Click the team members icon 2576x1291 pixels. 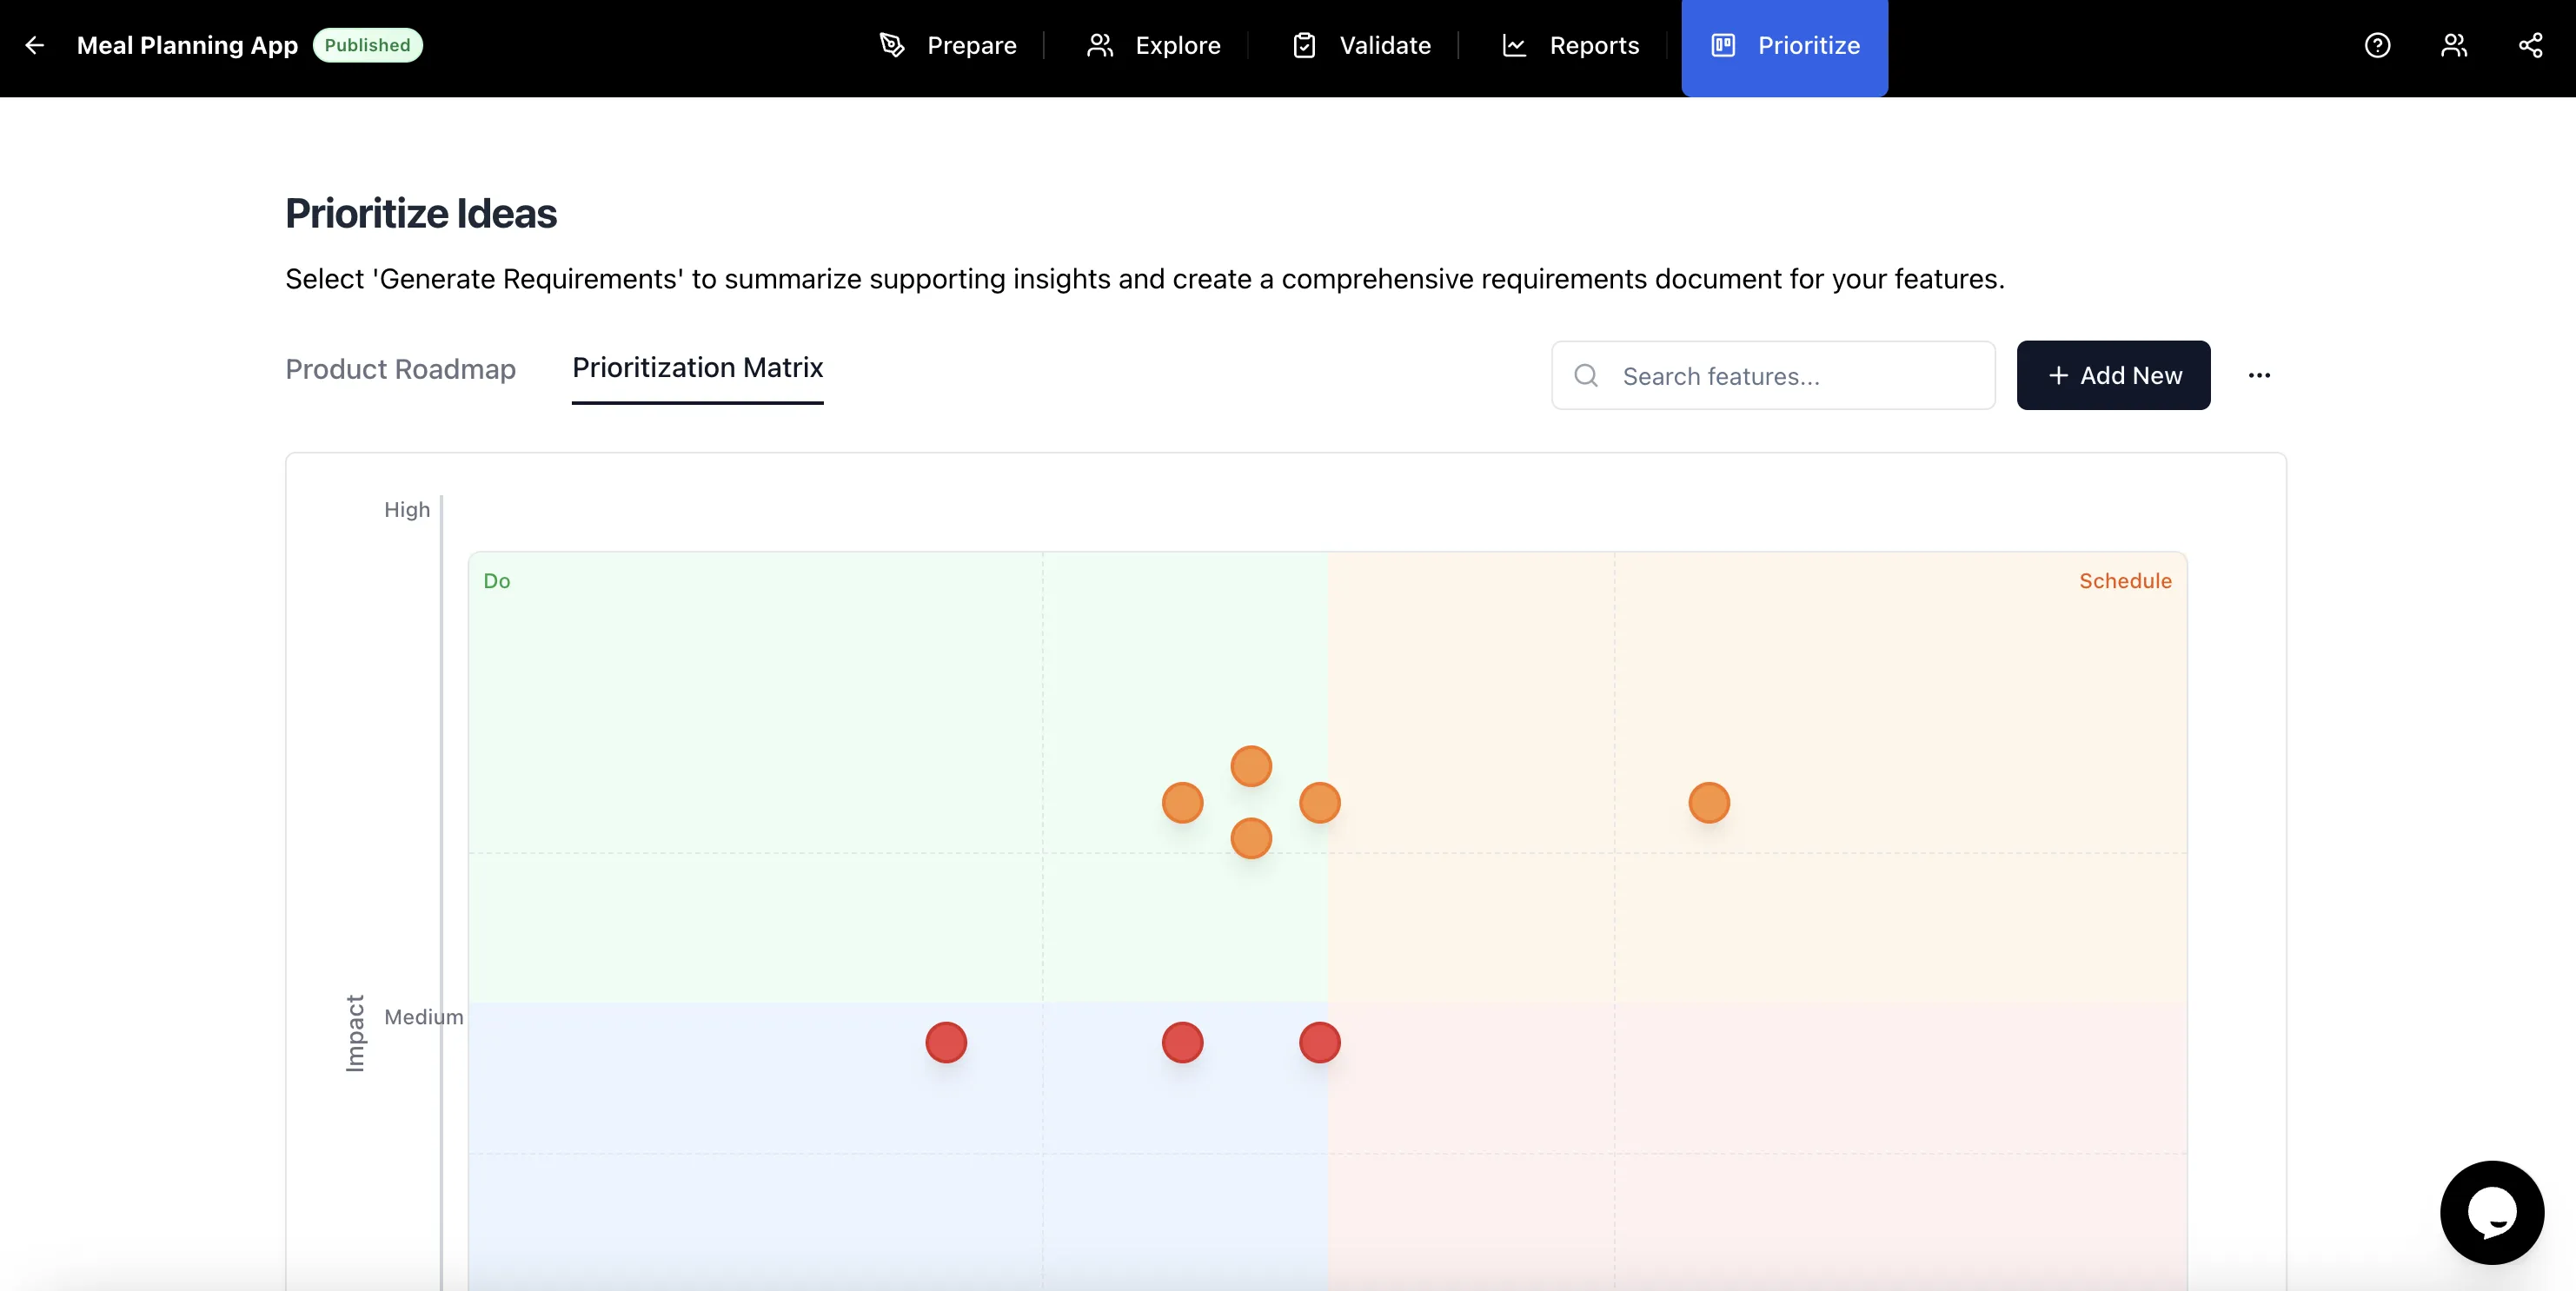(x=2454, y=45)
